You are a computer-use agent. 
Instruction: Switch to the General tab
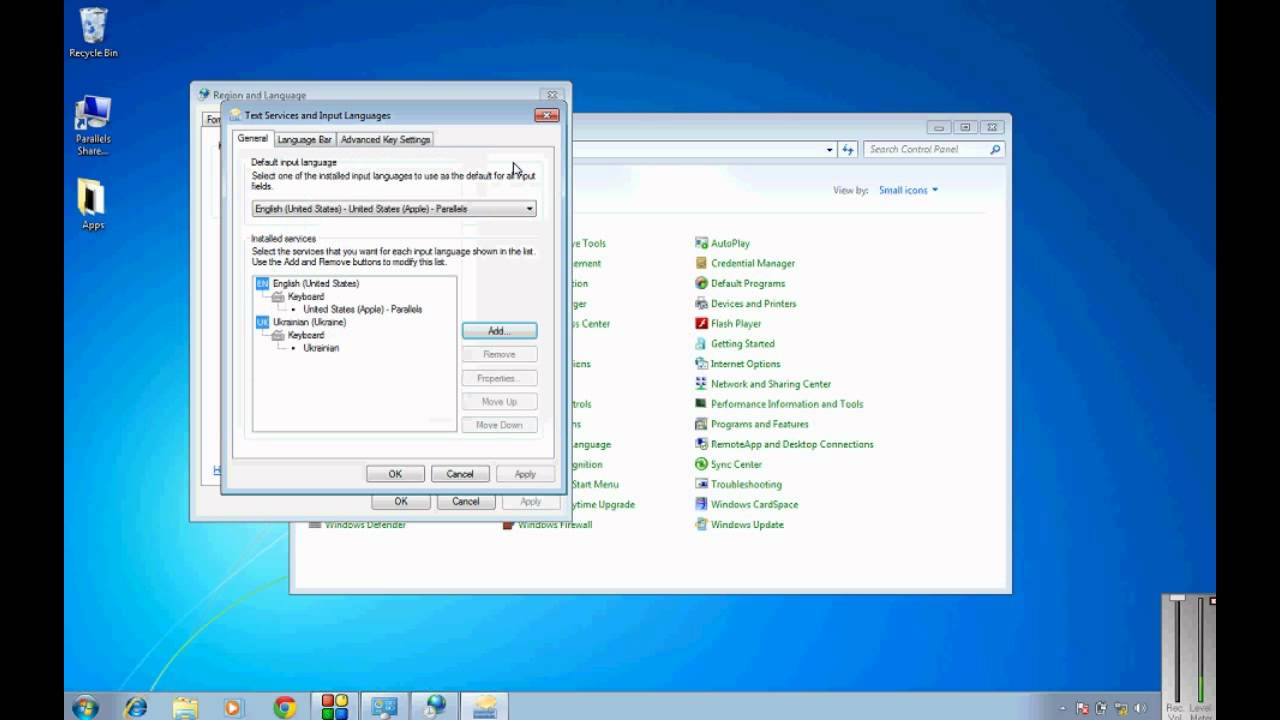(x=253, y=138)
